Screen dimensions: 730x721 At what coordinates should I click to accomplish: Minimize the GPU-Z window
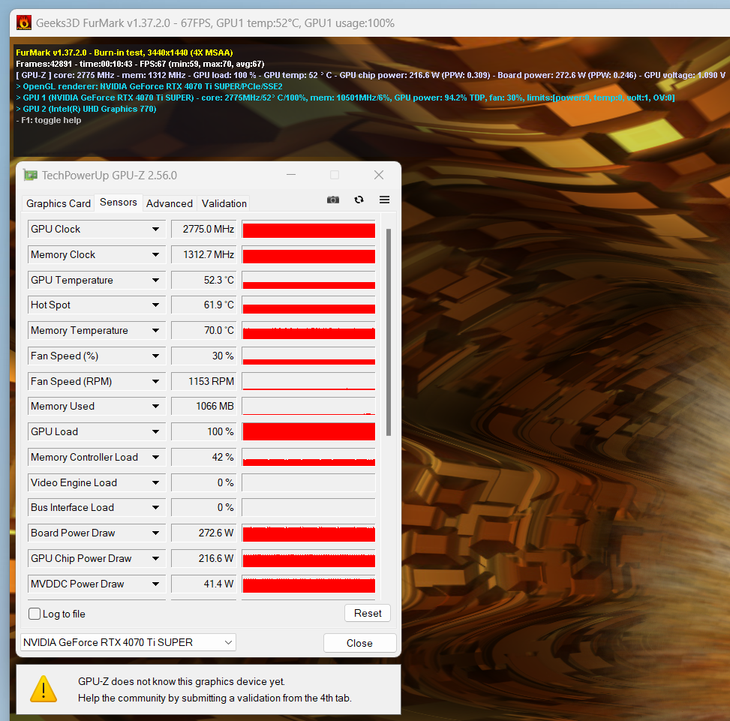[291, 175]
